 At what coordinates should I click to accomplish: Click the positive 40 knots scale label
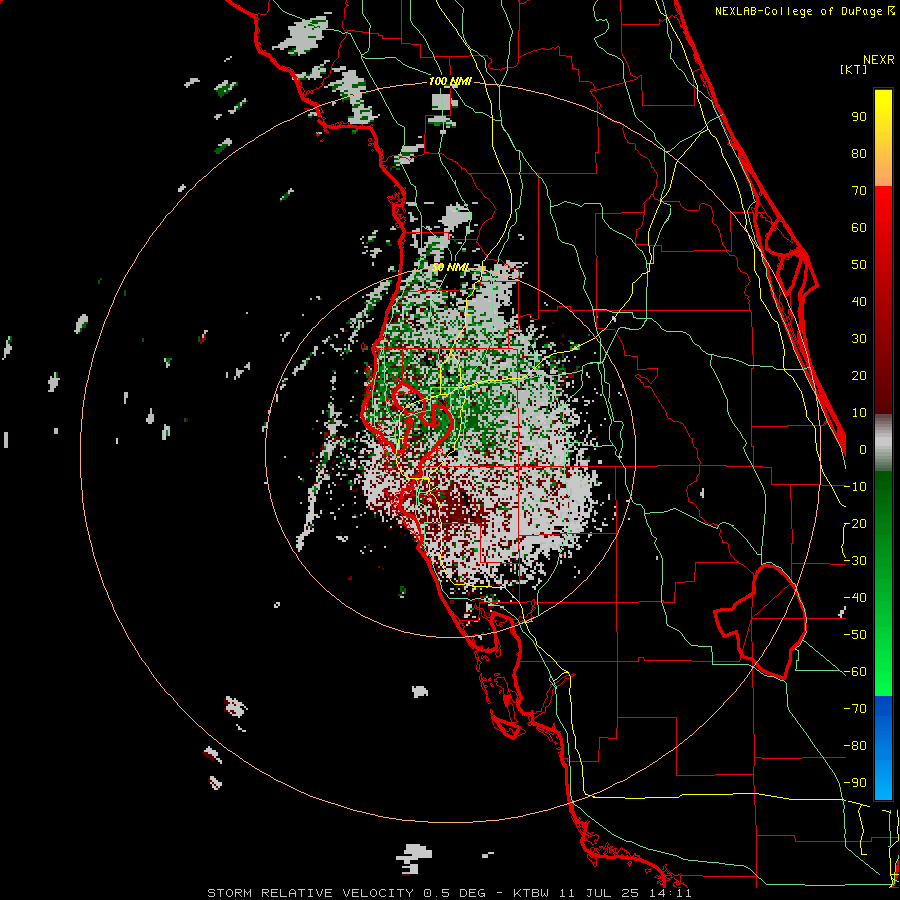click(x=859, y=301)
